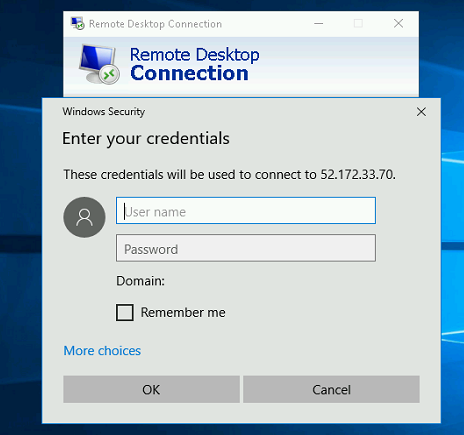
Task: Click the Remember me label text
Action: tap(183, 313)
